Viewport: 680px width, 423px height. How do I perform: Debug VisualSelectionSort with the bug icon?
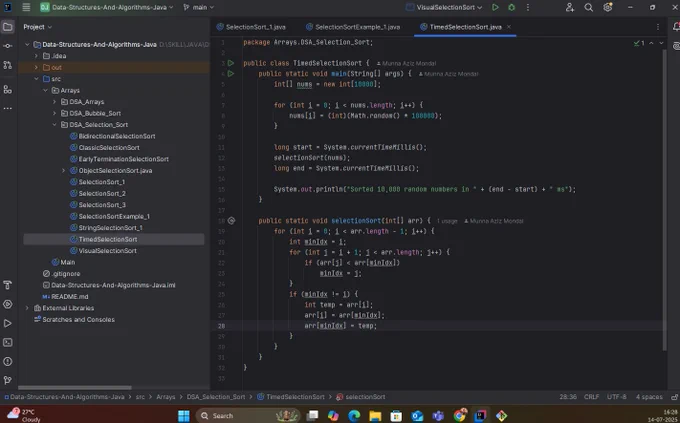pyautogui.click(x=512, y=7)
